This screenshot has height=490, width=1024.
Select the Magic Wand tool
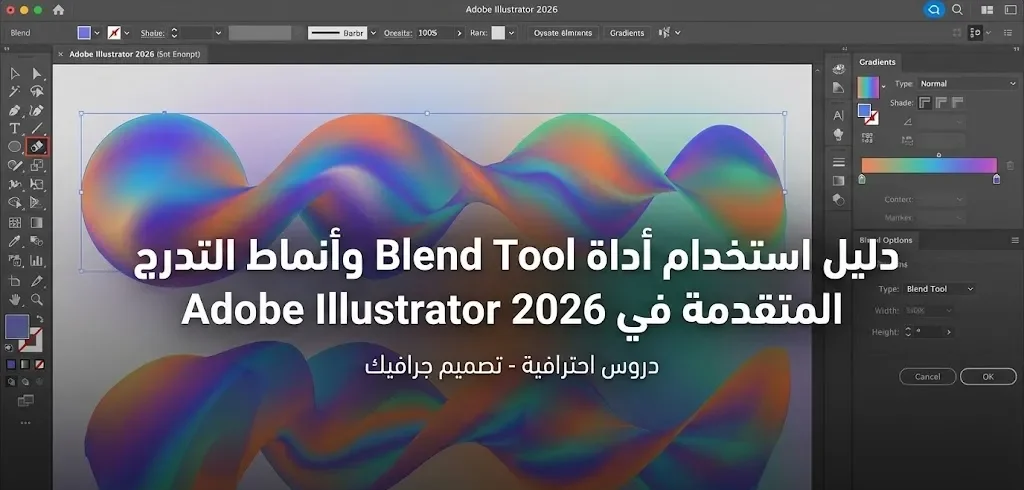click(15, 91)
